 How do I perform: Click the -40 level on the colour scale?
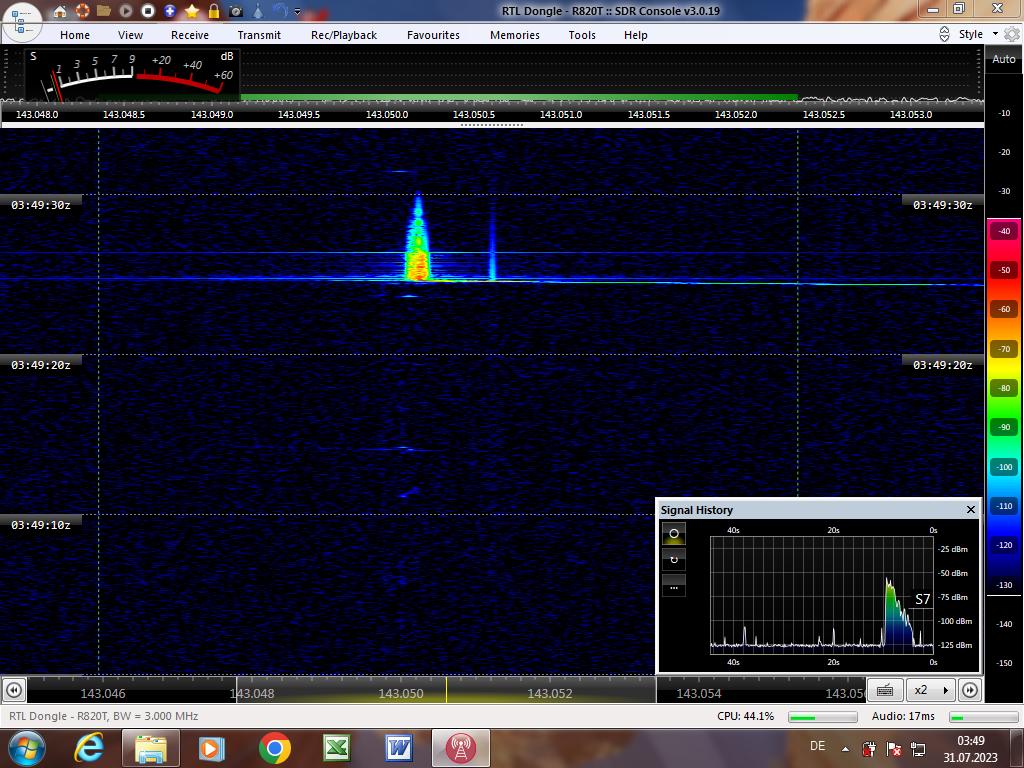1004,231
